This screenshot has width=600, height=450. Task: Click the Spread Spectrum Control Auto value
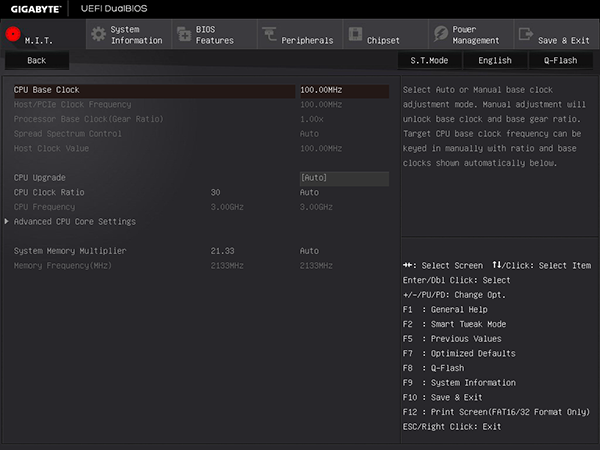pos(309,134)
